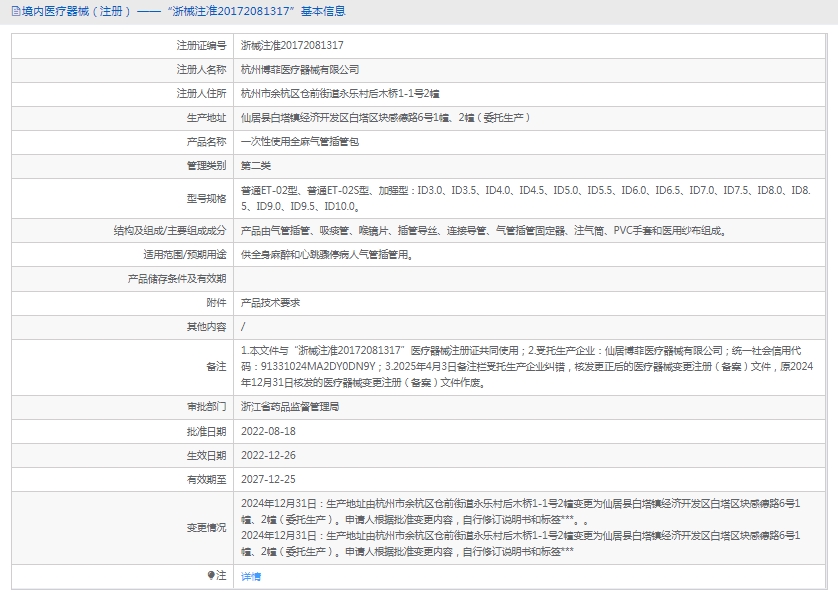Click the approving authority 浙江省药品监督管理局
Image resolution: width=838 pixels, height=599 pixels.
tap(290, 407)
